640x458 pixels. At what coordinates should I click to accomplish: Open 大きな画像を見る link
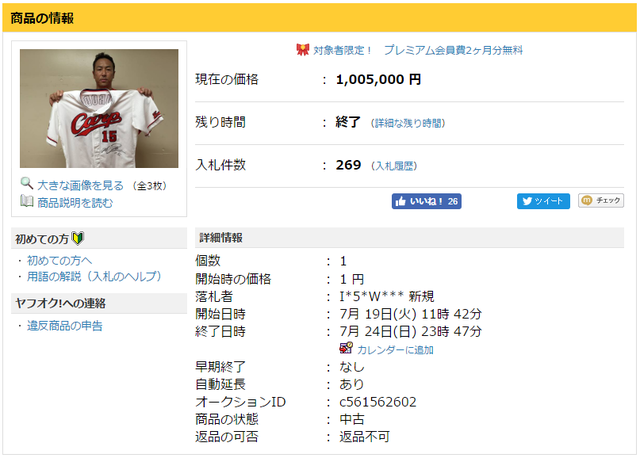pyautogui.click(x=80, y=185)
